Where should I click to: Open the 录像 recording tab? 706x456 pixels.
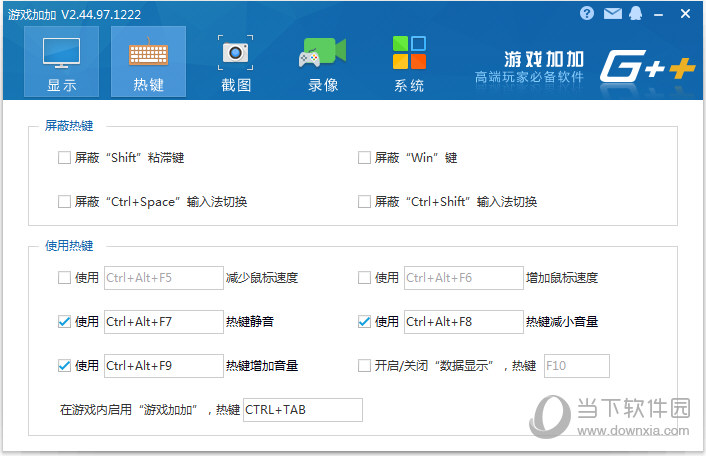[x=323, y=63]
